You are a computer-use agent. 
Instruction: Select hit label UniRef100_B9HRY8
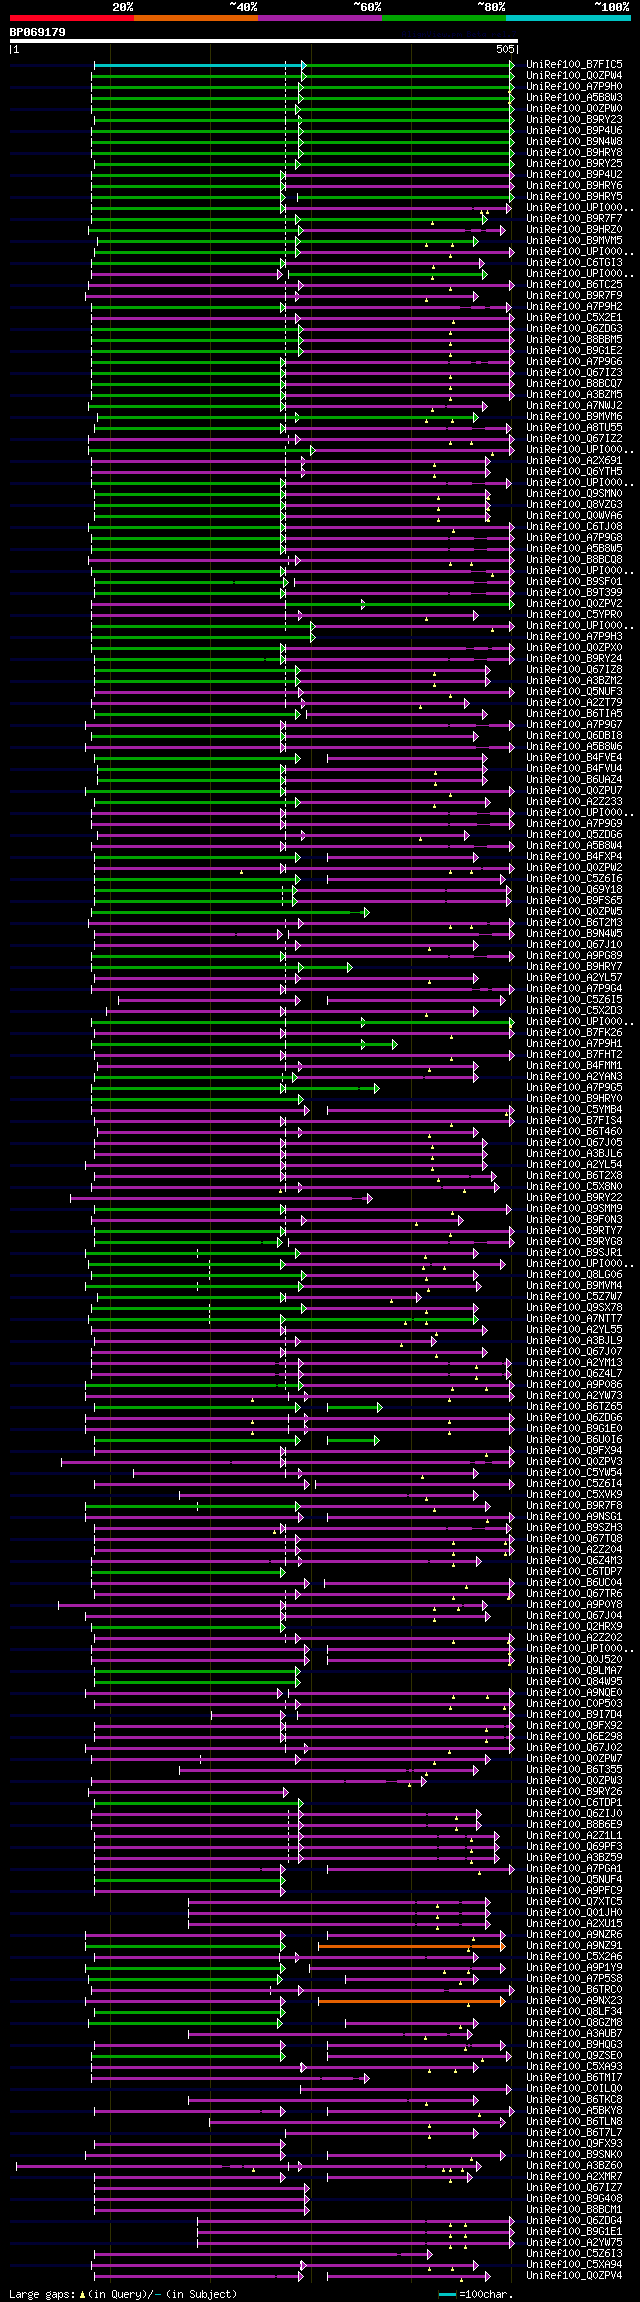click(574, 152)
